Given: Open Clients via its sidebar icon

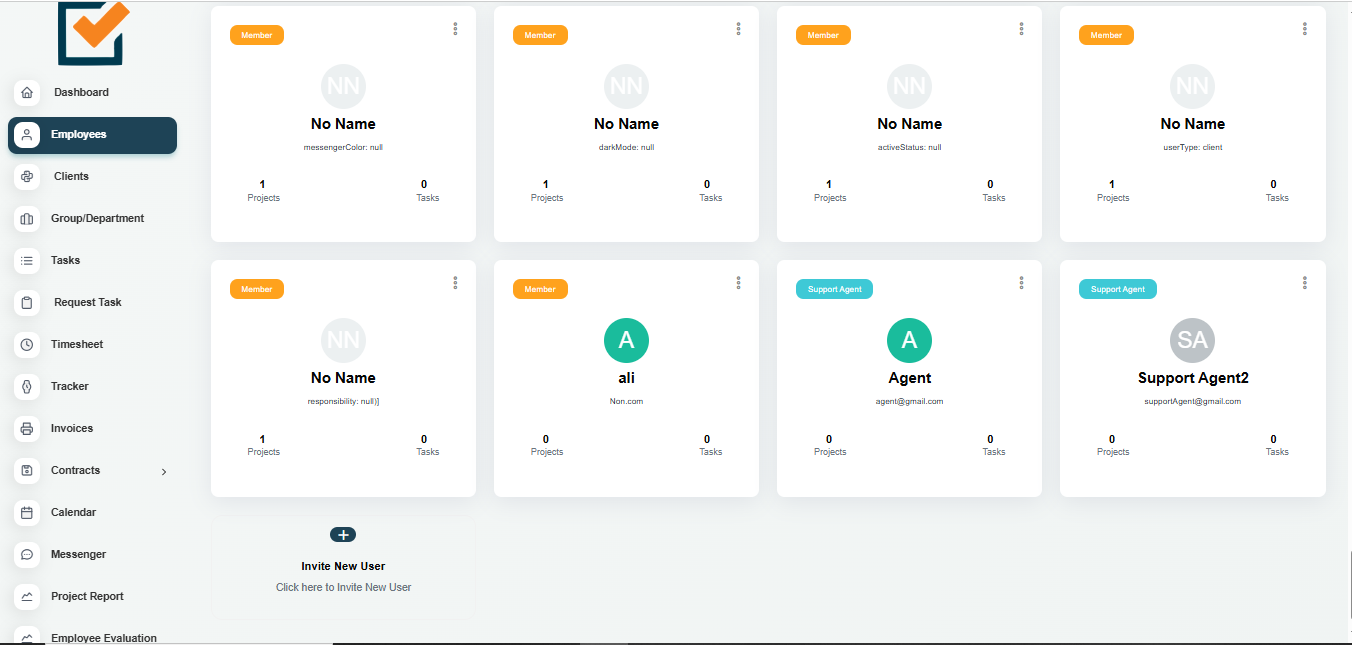Looking at the screenshot, I should [x=27, y=176].
